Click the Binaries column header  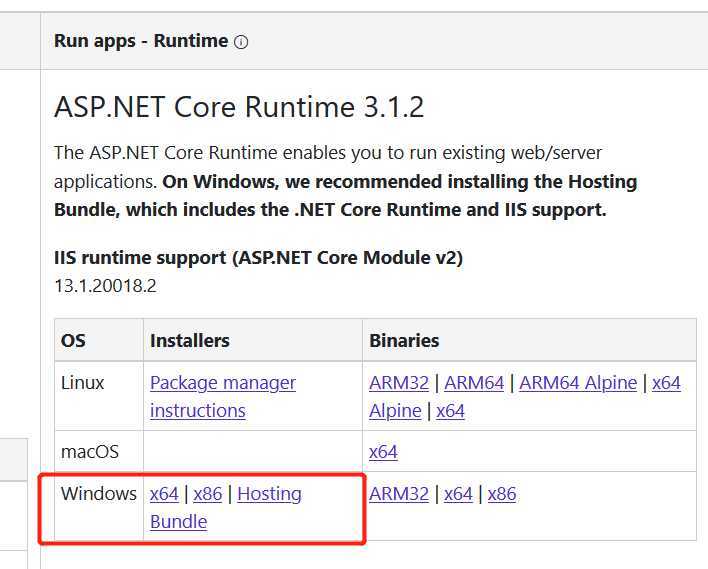click(x=404, y=341)
